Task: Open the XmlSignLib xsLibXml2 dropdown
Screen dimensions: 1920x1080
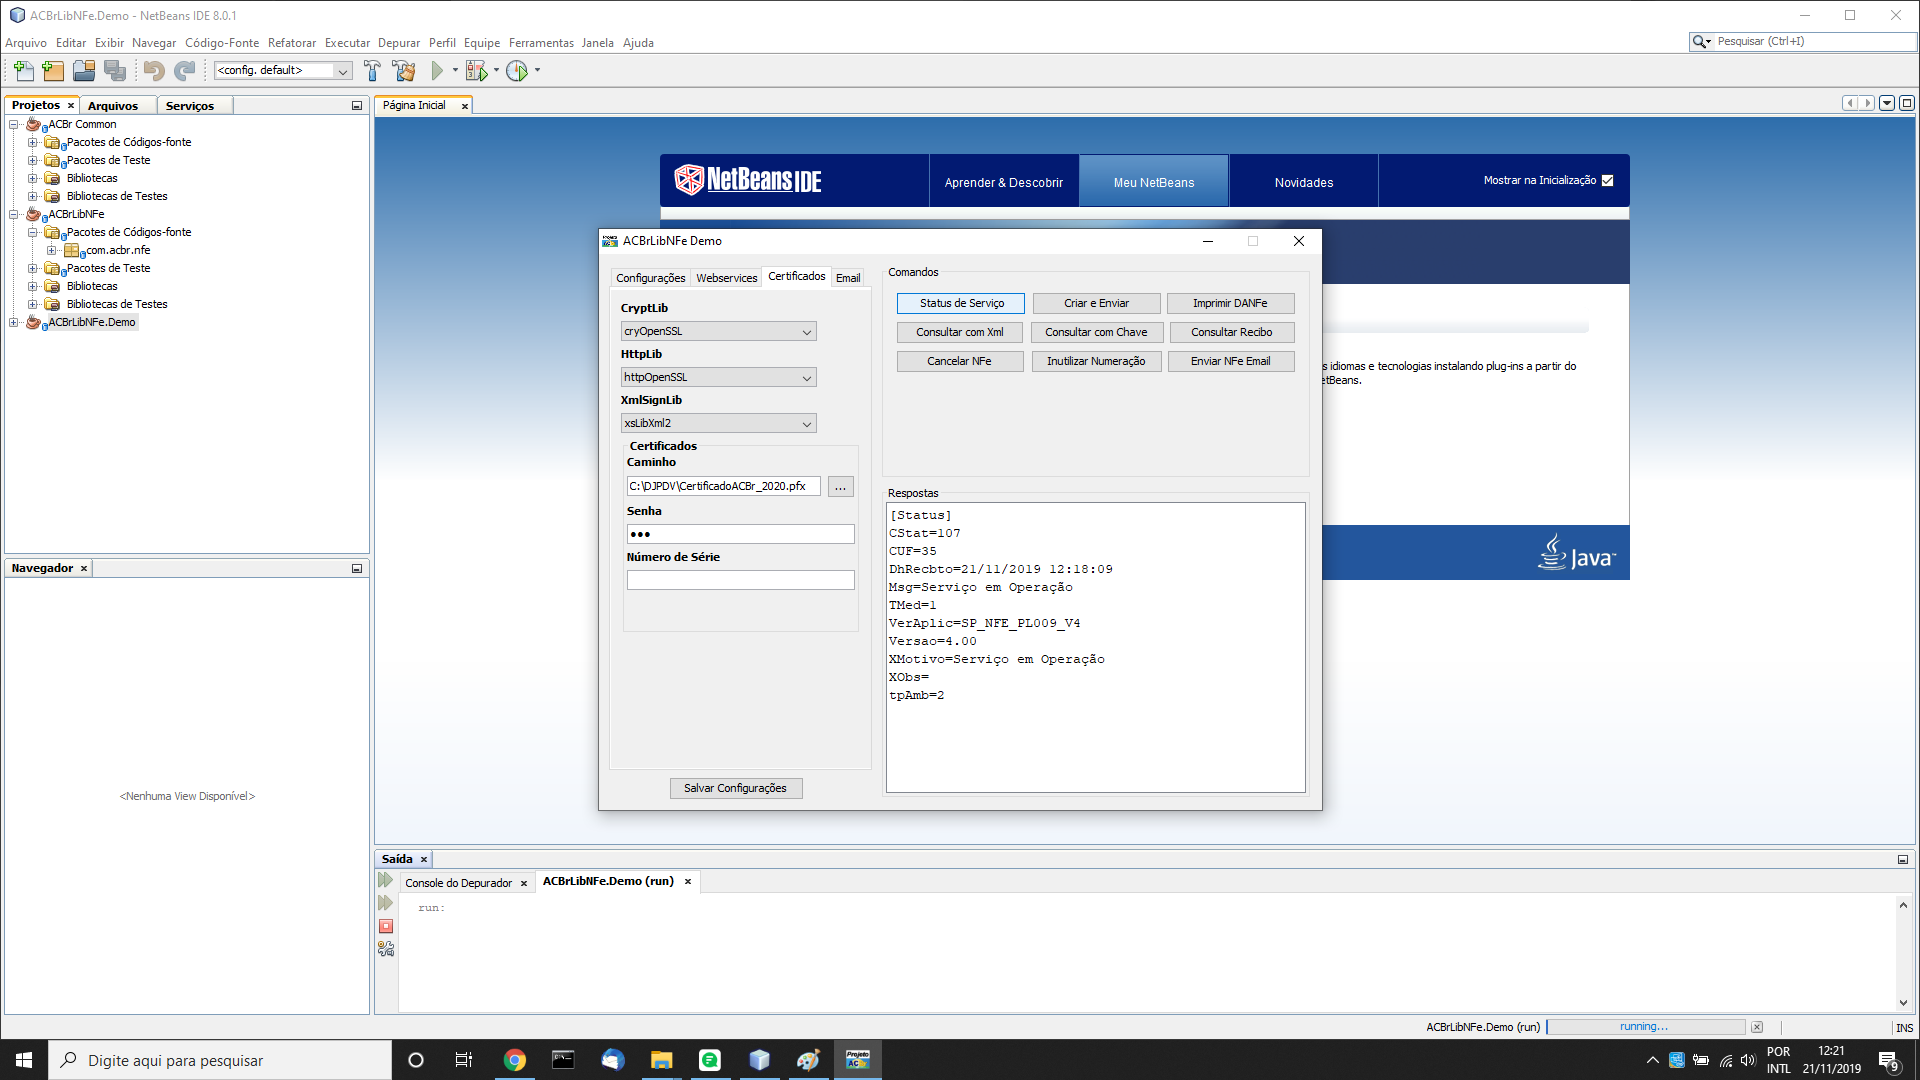Action: click(x=718, y=424)
